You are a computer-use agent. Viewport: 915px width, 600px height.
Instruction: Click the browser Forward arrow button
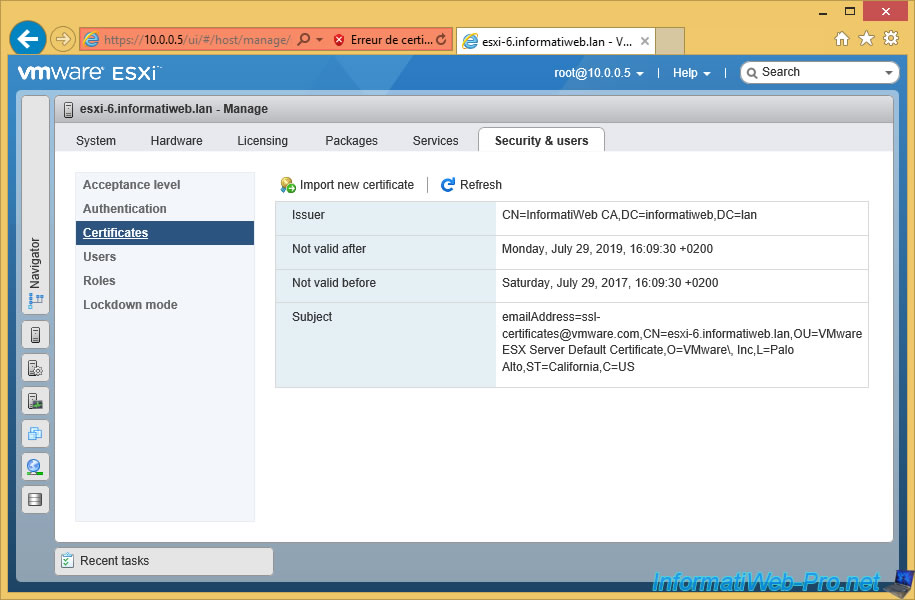62,40
